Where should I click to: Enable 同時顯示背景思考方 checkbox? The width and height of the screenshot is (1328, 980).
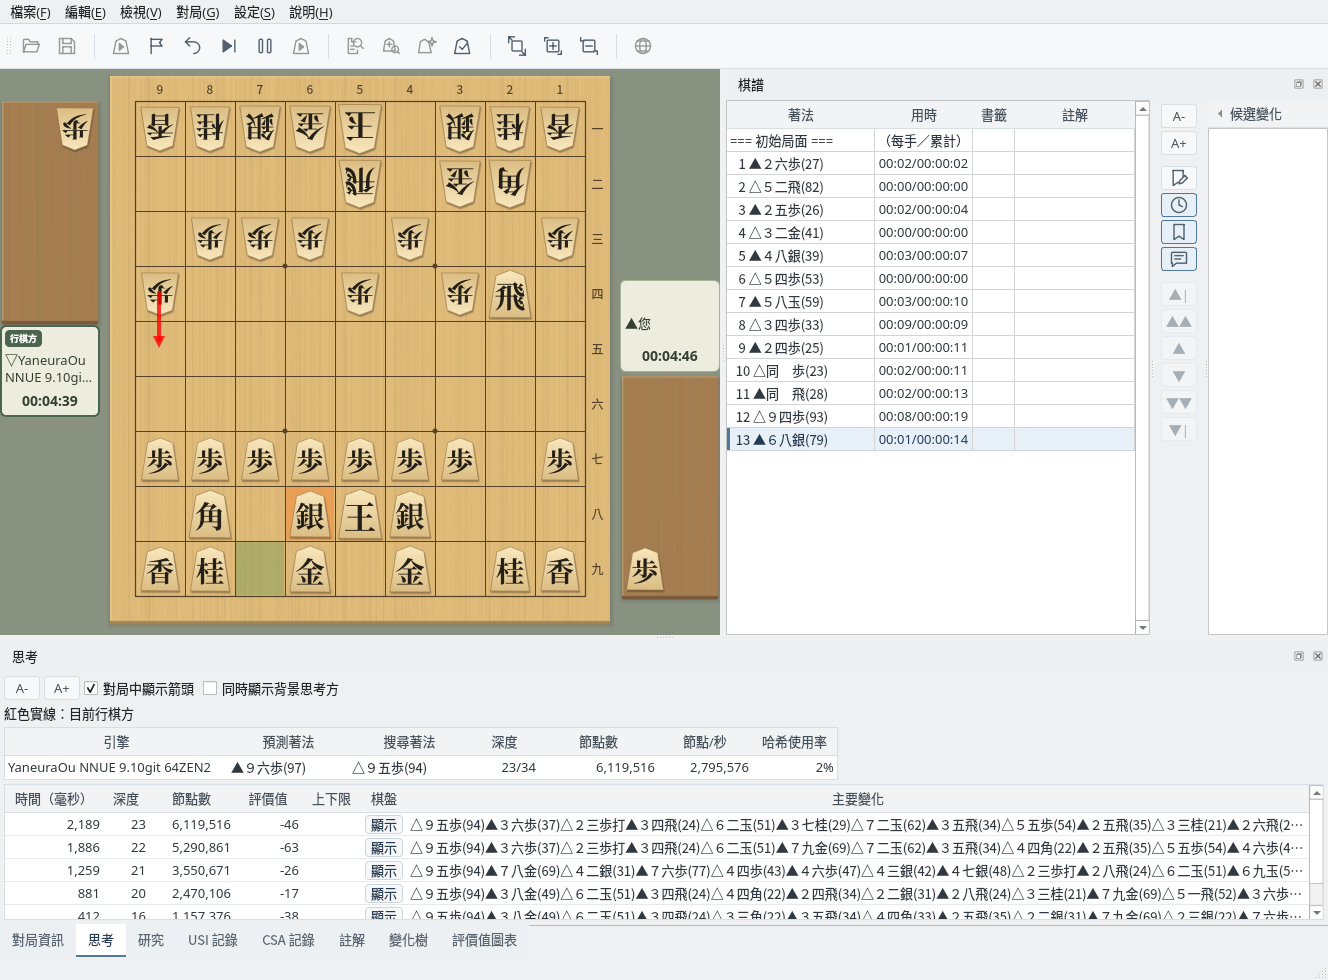click(210, 689)
